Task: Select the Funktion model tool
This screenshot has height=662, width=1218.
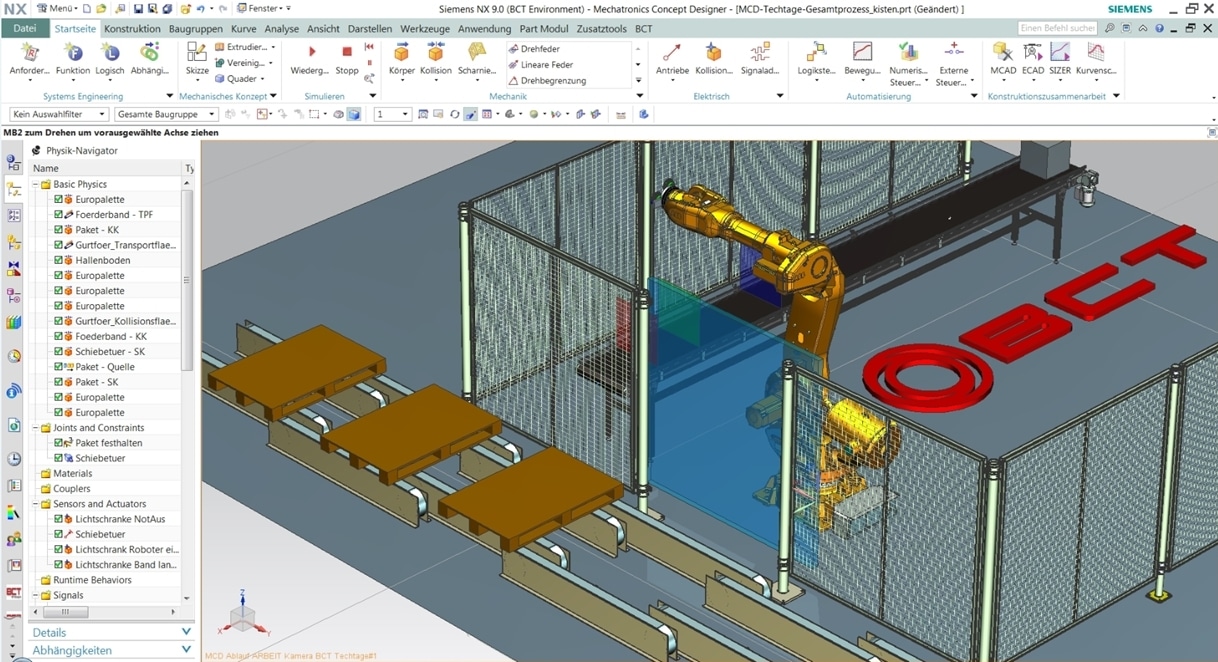Action: click(72, 59)
